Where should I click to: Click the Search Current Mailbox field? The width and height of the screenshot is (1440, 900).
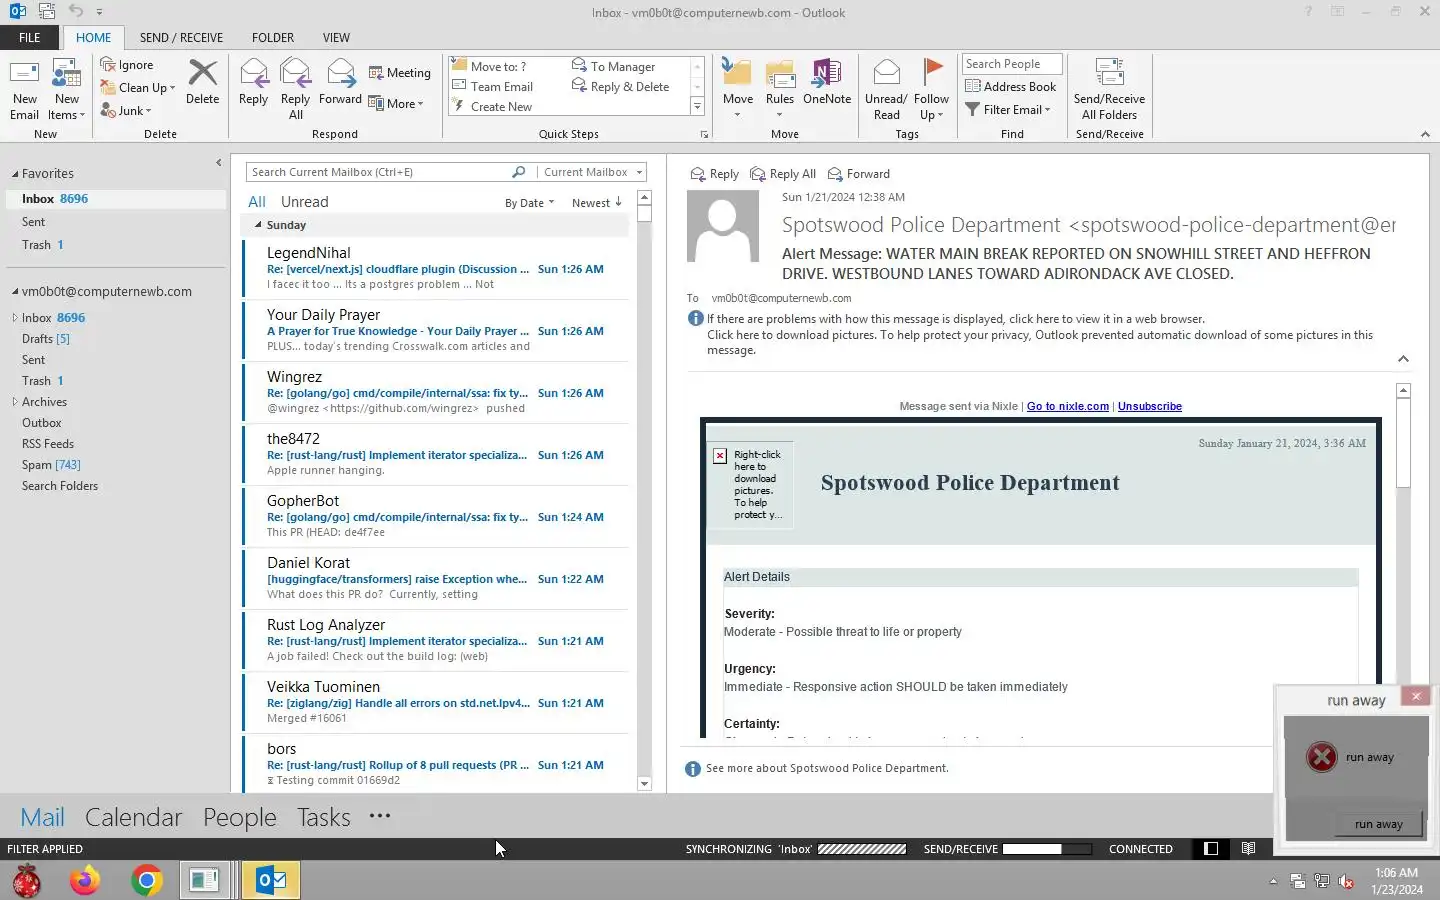(x=379, y=172)
